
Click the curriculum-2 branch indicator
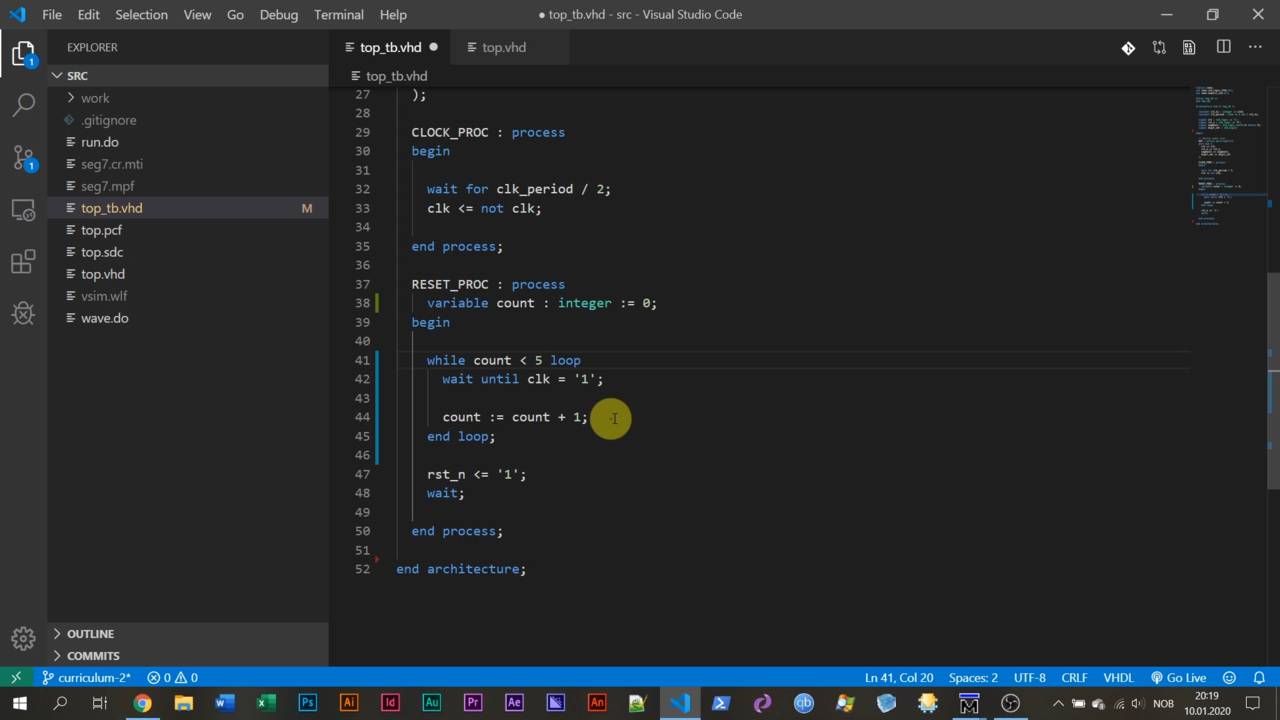pyautogui.click(x=87, y=677)
